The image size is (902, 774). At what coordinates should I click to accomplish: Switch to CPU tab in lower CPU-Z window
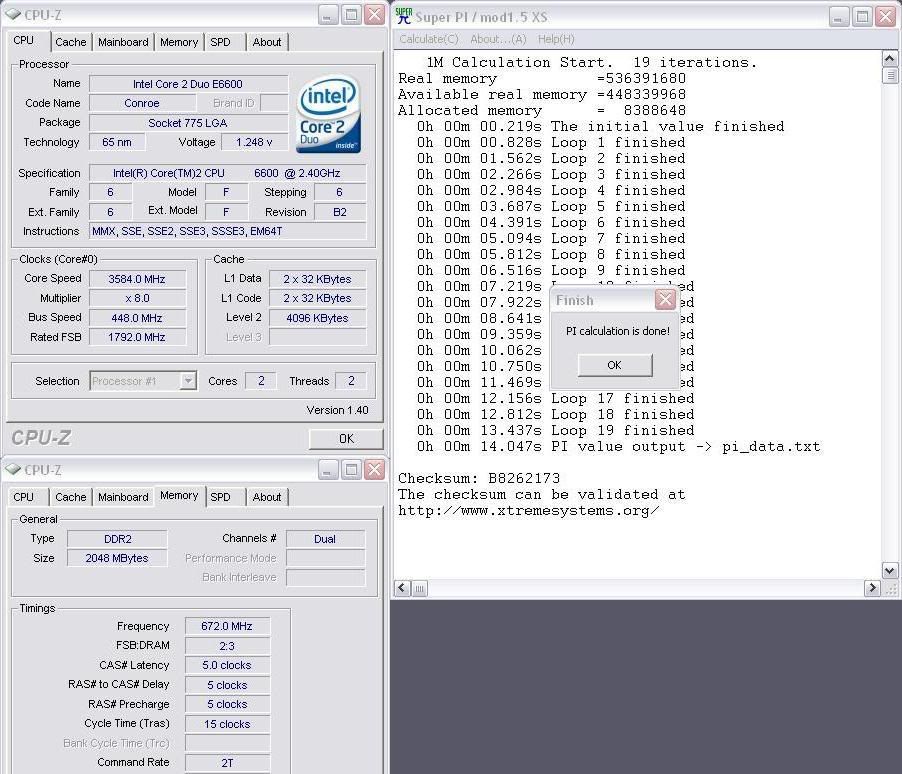24,497
